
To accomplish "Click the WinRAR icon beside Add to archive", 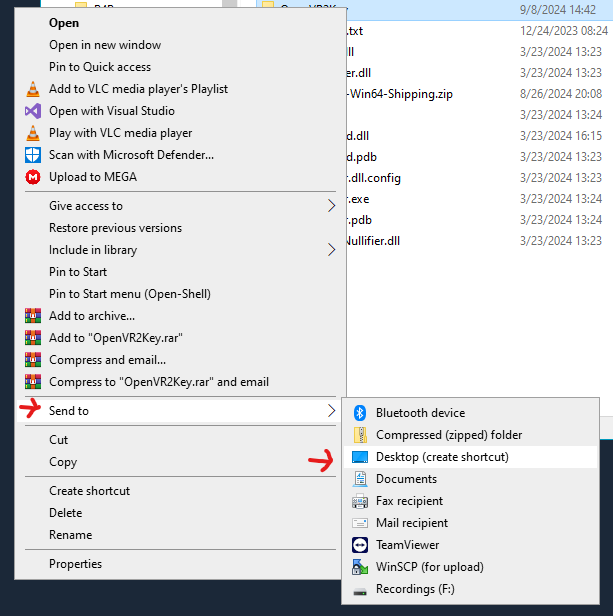I will tap(32, 316).
